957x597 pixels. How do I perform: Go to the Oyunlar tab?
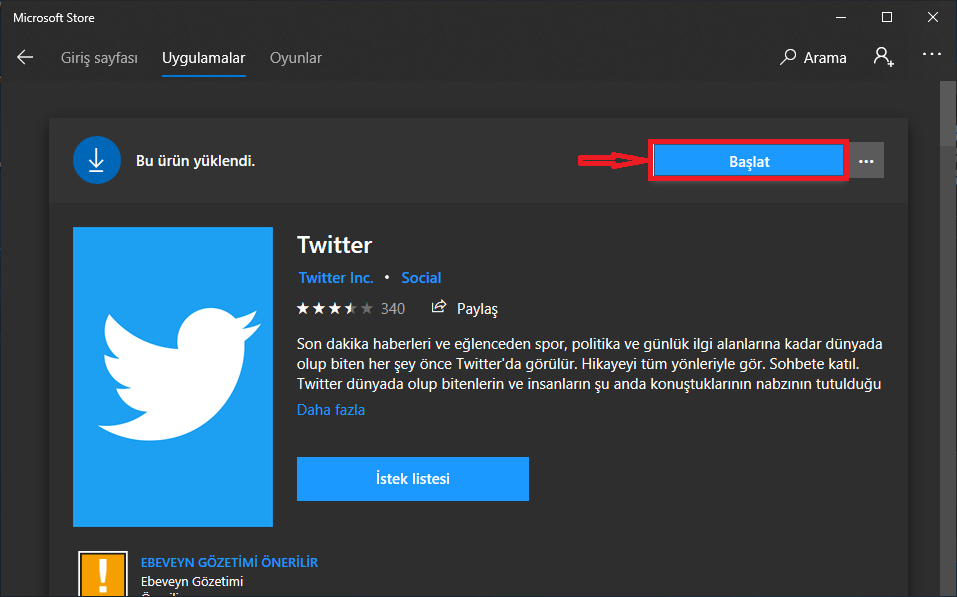295,58
